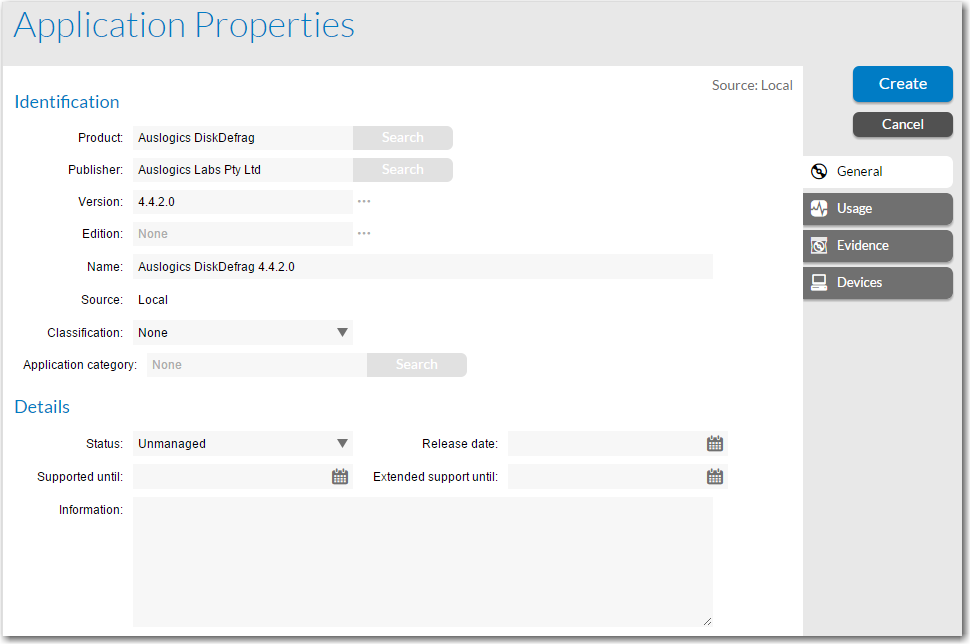Image resolution: width=970 pixels, height=644 pixels.
Task: Click the Evidence tab icon
Action: [819, 246]
